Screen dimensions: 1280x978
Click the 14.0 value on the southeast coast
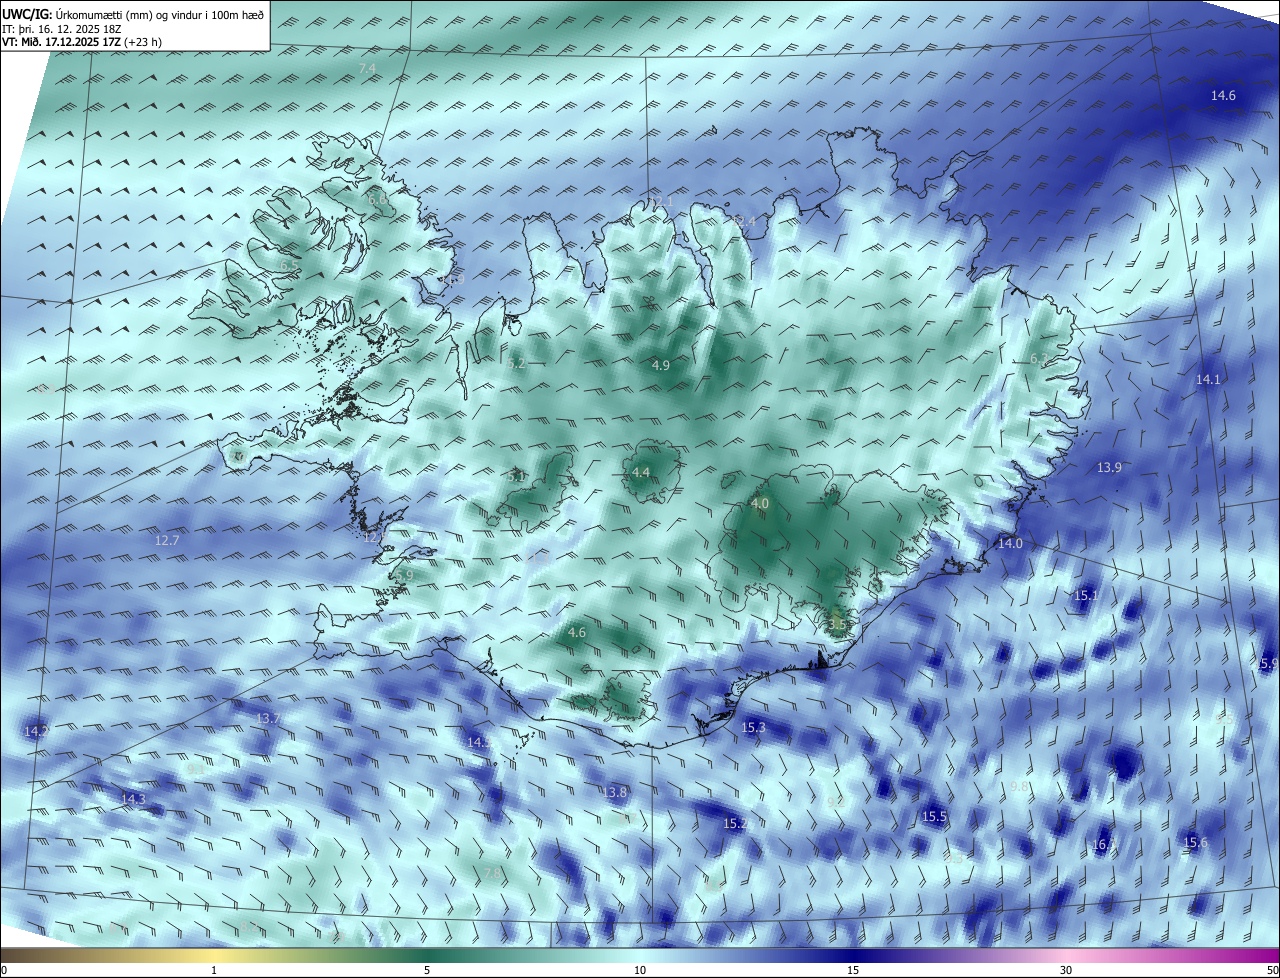pos(1010,543)
